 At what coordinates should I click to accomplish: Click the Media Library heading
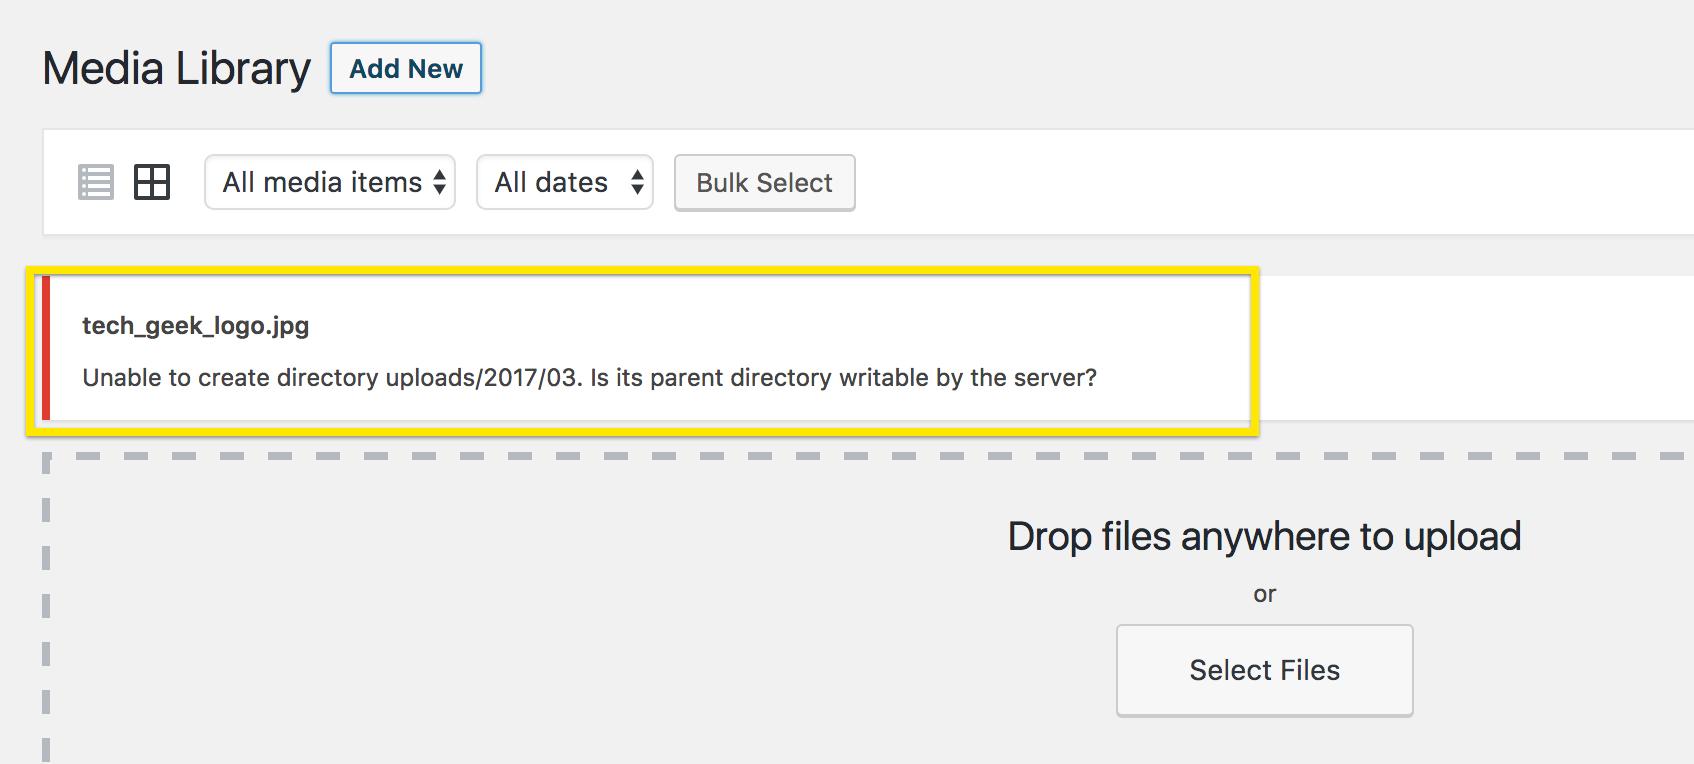[x=176, y=68]
